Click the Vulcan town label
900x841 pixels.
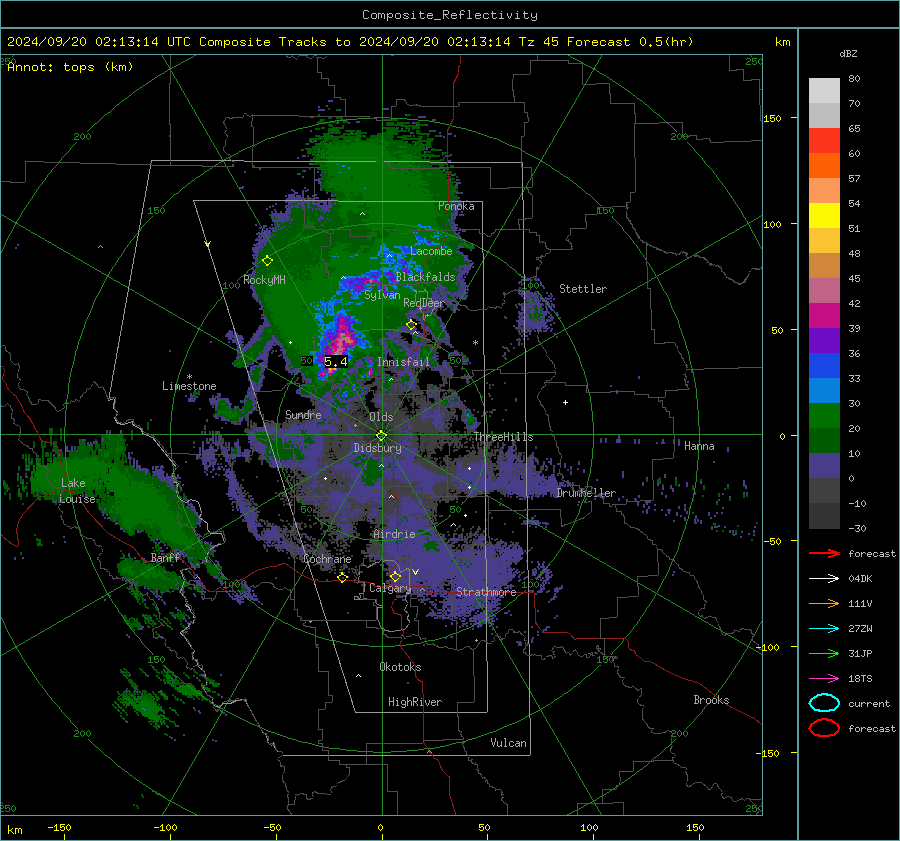point(509,743)
